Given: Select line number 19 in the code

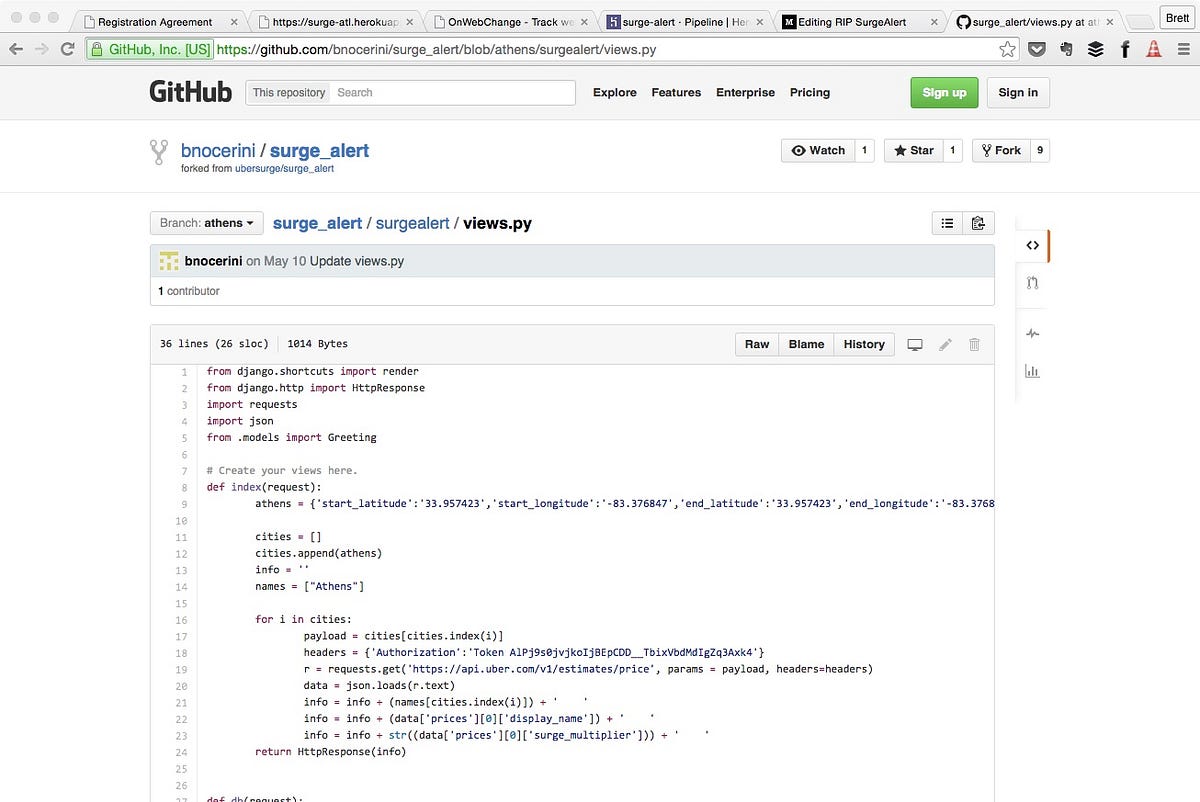Looking at the screenshot, I should pyautogui.click(x=181, y=669).
